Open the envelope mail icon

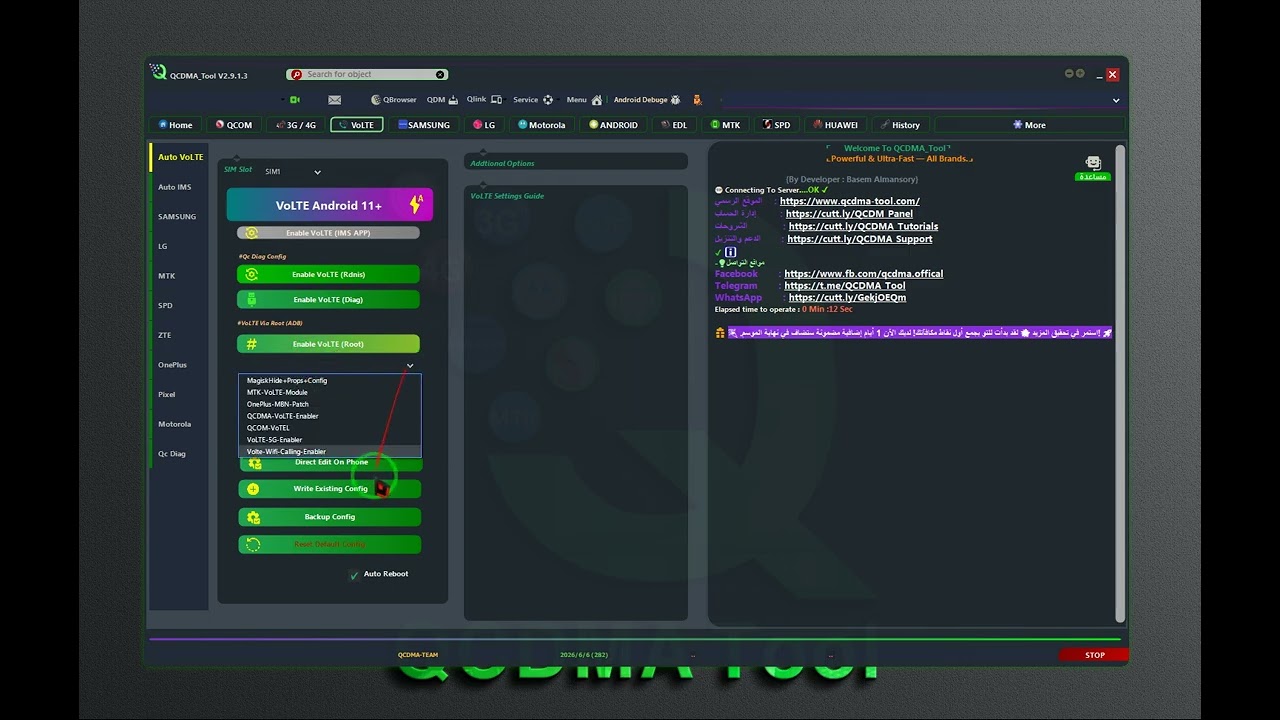[335, 100]
